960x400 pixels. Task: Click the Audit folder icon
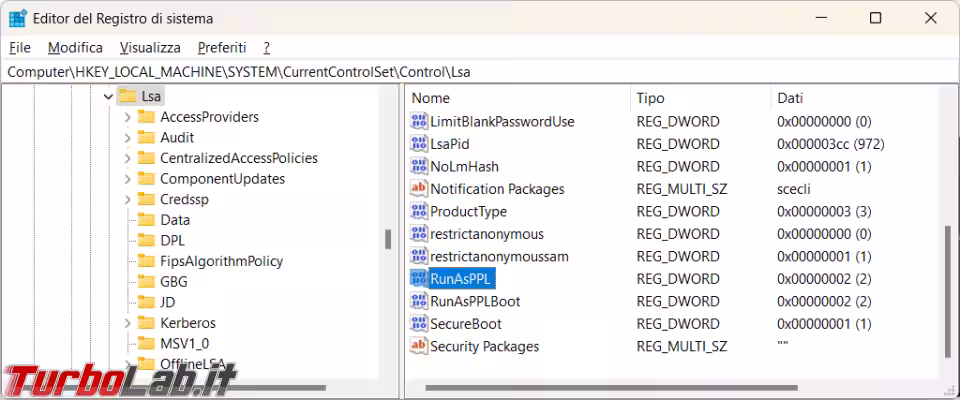tap(146, 137)
